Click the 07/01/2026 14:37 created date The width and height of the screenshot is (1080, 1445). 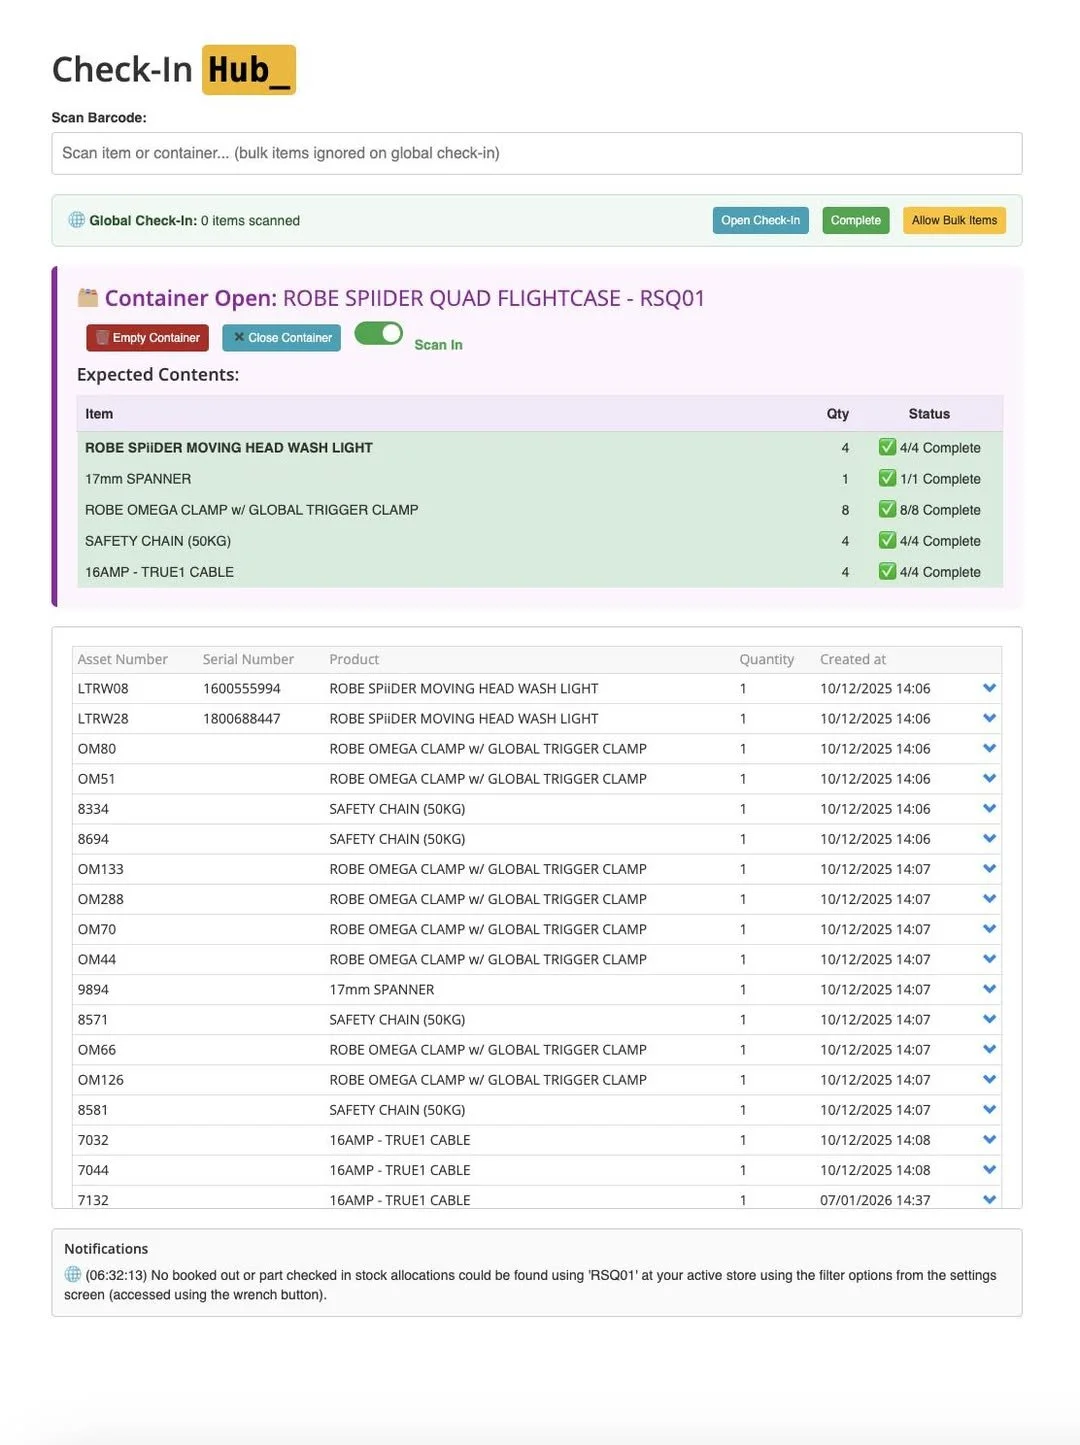coord(875,1199)
